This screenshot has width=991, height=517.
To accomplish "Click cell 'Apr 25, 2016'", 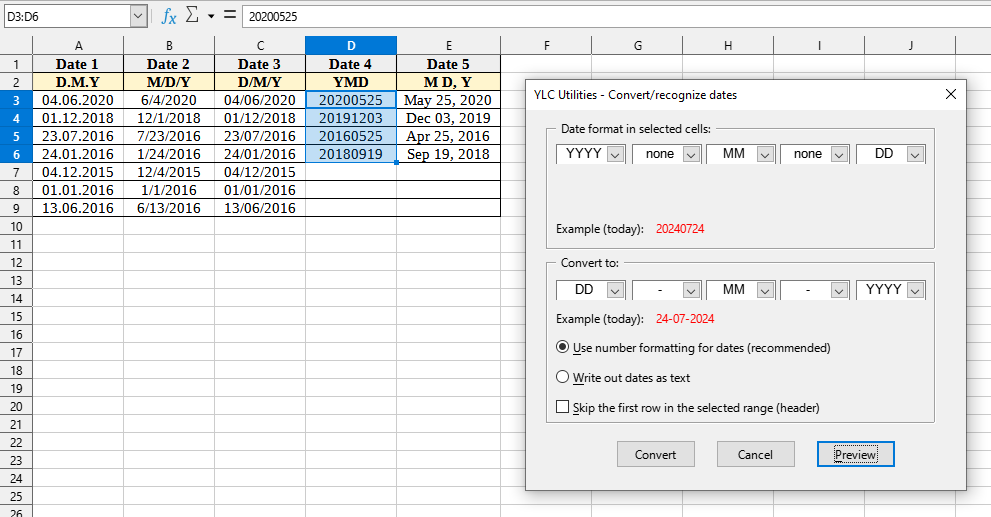I will pos(449,136).
